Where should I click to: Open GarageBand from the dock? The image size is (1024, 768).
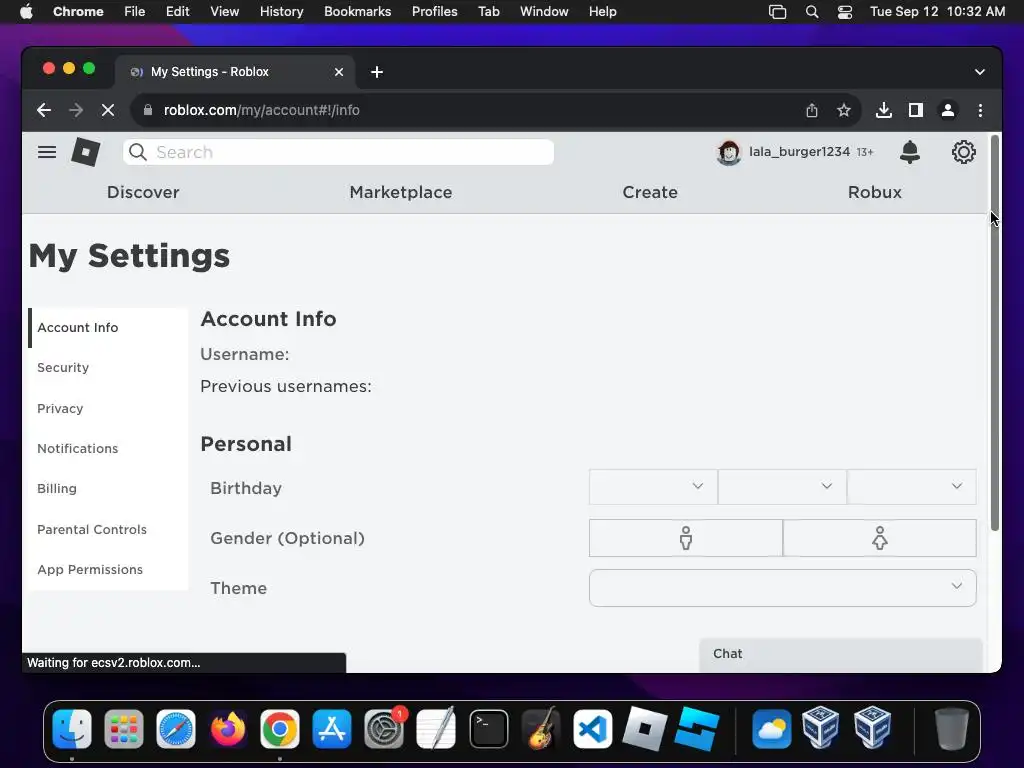[x=541, y=729]
